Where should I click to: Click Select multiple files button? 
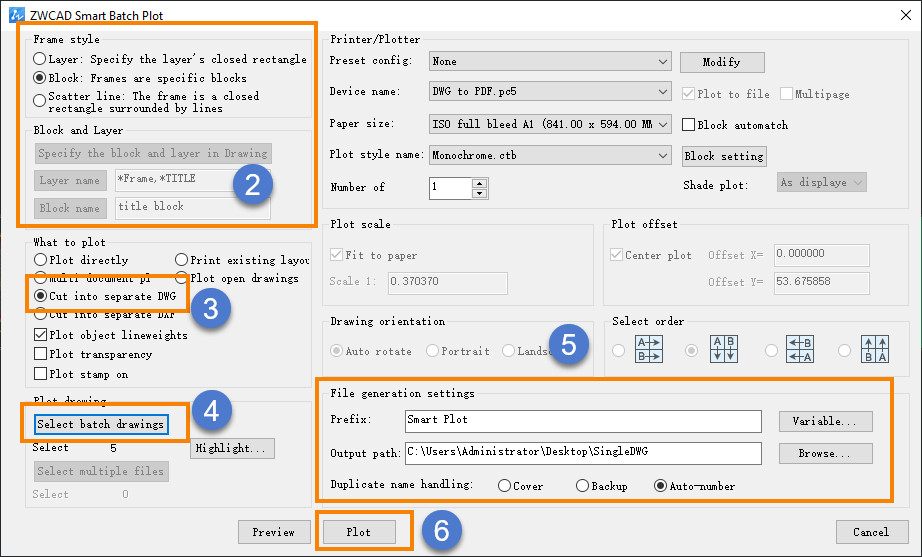(101, 471)
